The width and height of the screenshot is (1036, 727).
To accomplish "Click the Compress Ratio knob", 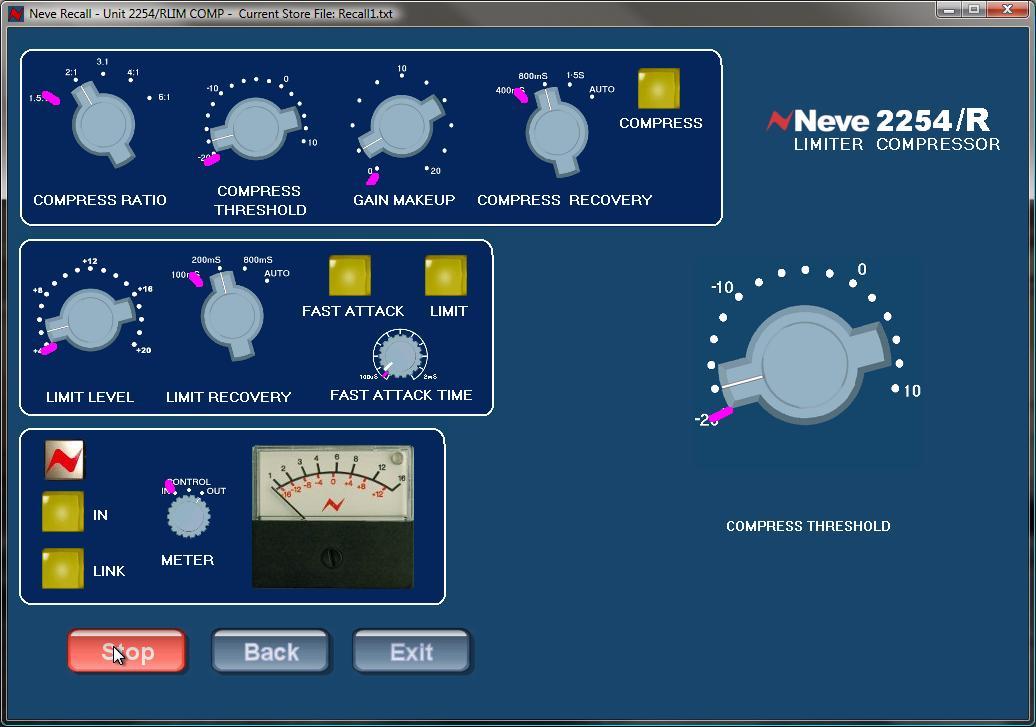I will click(103, 126).
